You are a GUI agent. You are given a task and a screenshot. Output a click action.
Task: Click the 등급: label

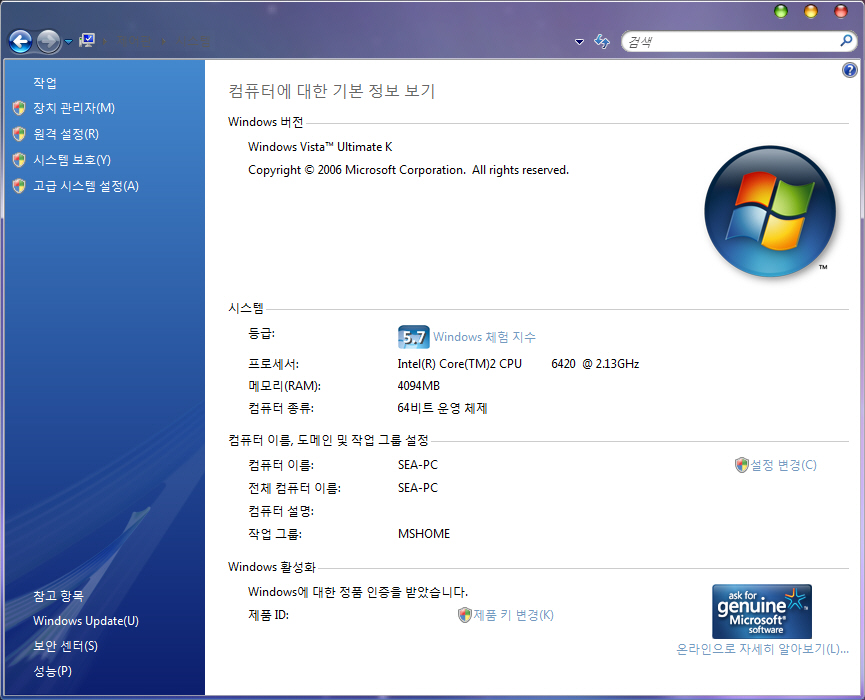tap(261, 334)
